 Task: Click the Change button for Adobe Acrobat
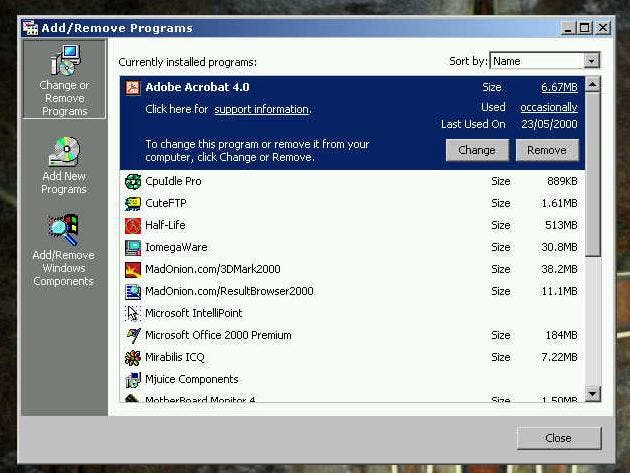click(477, 150)
